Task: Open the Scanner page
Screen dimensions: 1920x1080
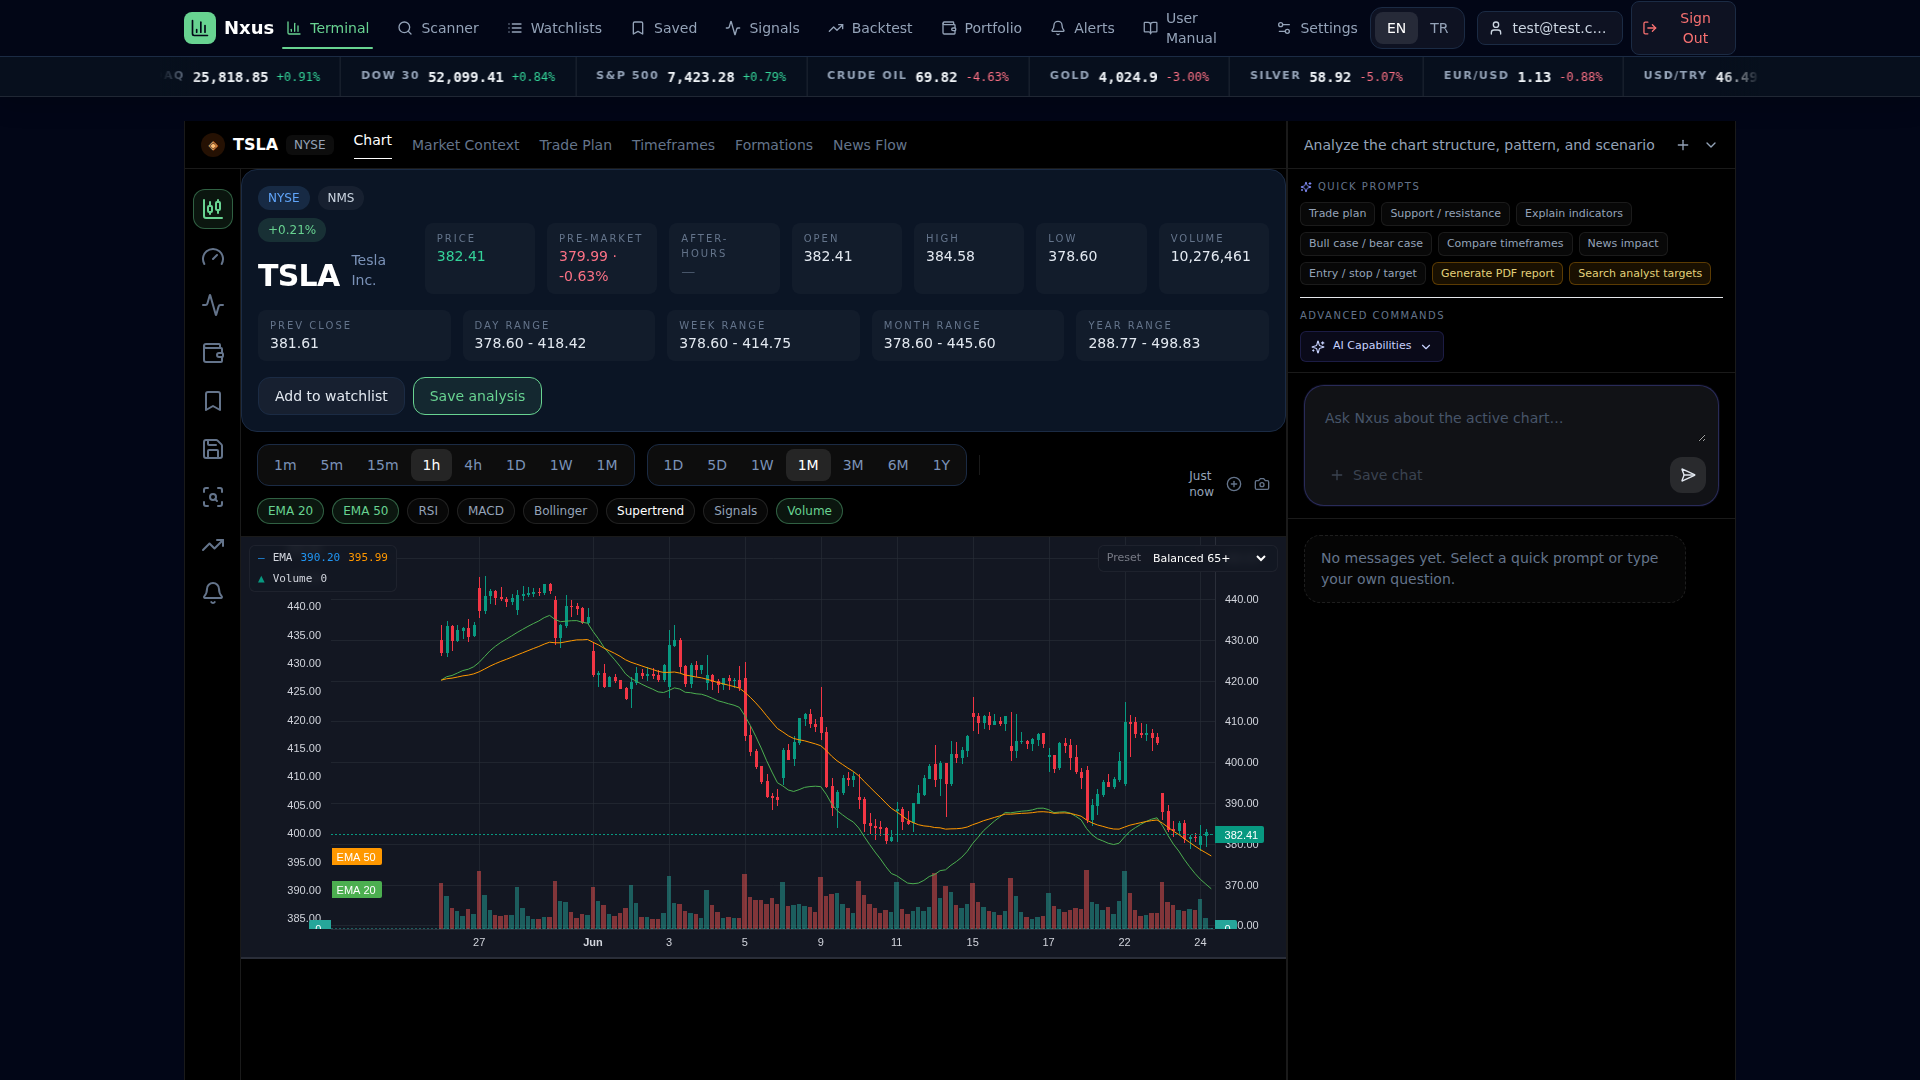Action: (x=438, y=28)
